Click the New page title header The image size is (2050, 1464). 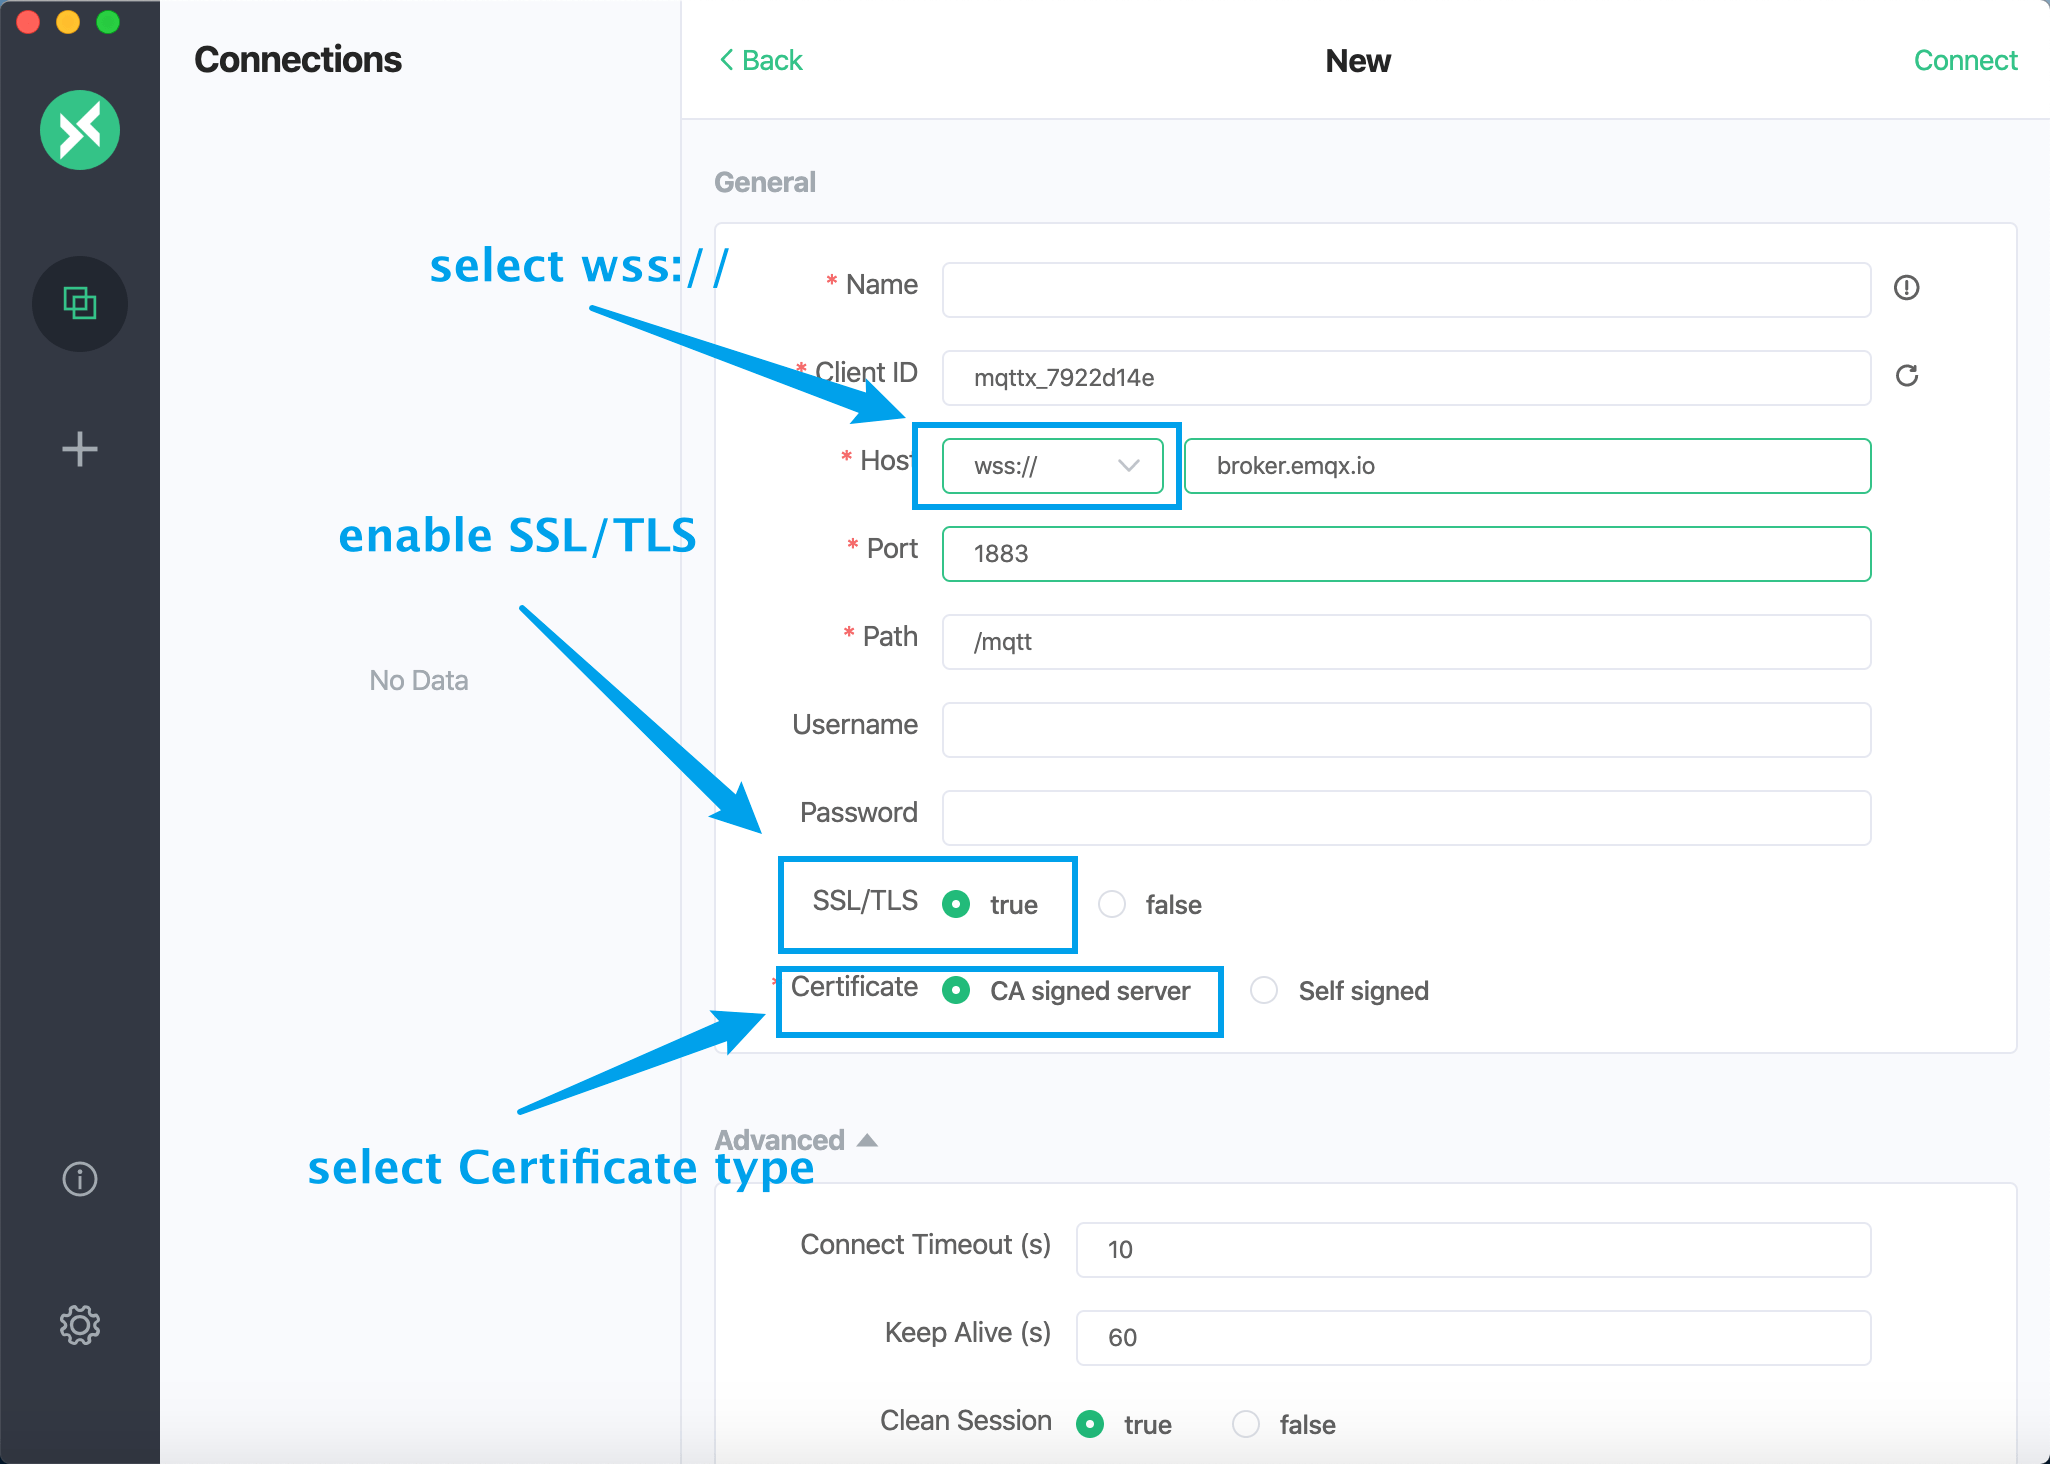(1357, 60)
